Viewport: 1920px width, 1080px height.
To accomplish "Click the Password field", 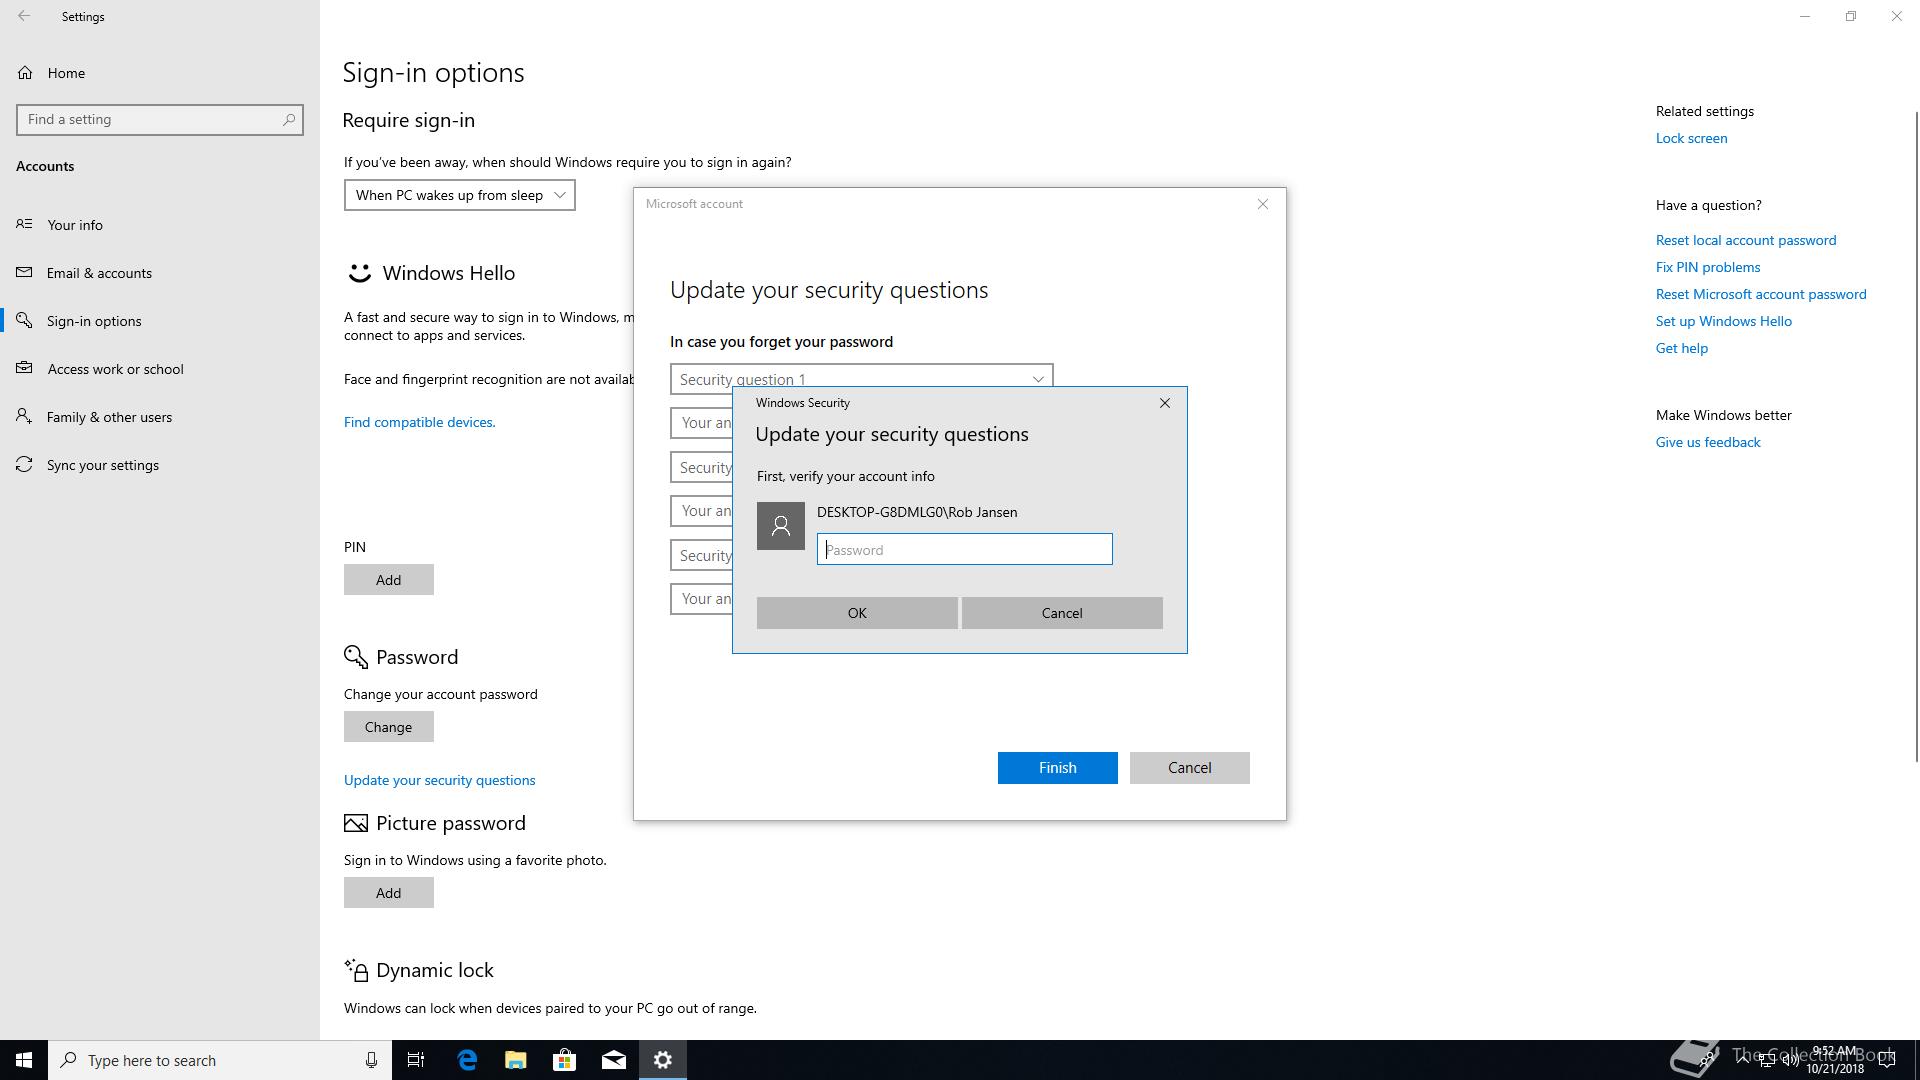I will [x=964, y=549].
